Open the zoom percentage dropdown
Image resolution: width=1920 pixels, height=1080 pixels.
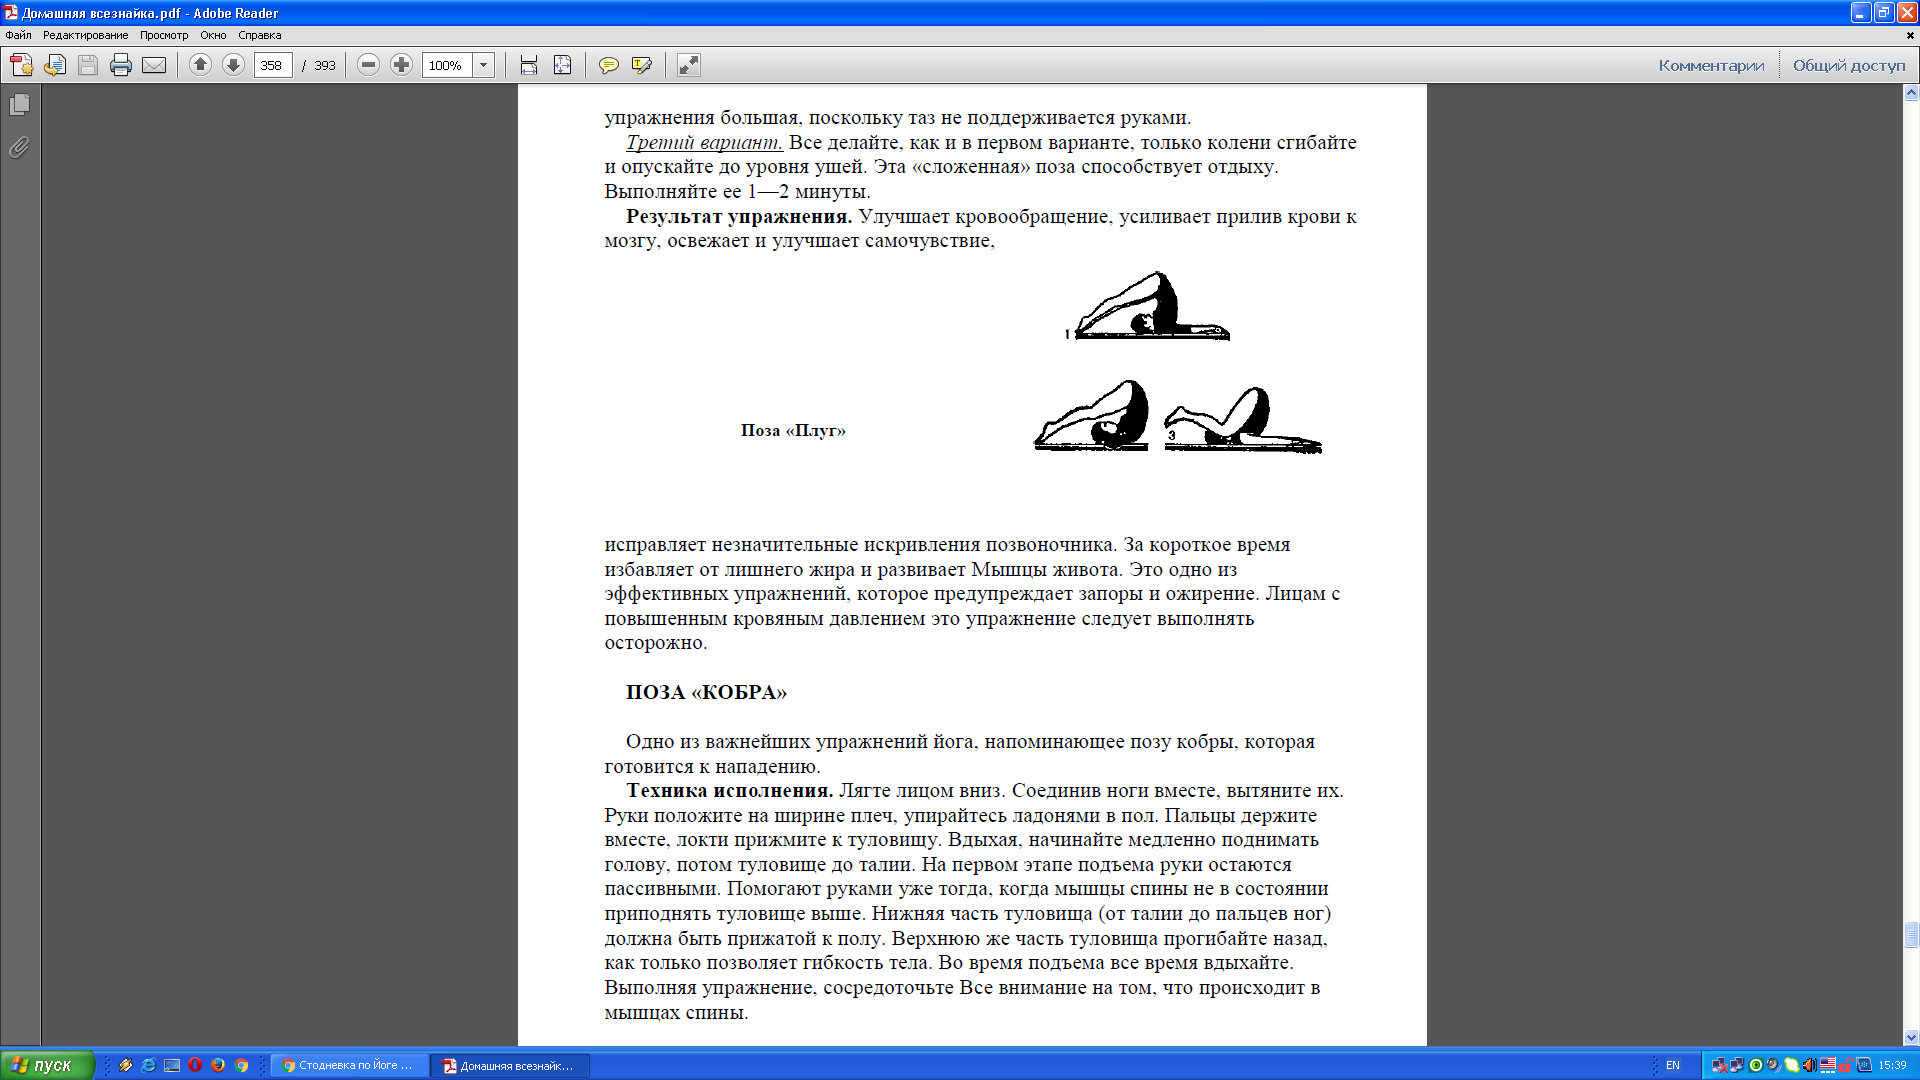(484, 65)
